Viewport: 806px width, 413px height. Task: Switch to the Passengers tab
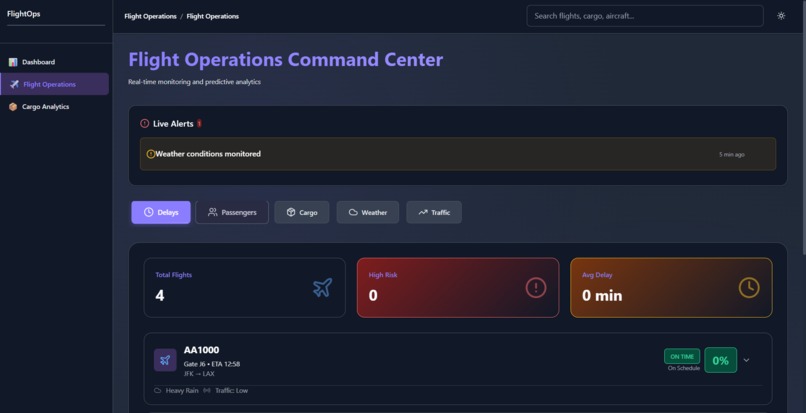(x=232, y=212)
